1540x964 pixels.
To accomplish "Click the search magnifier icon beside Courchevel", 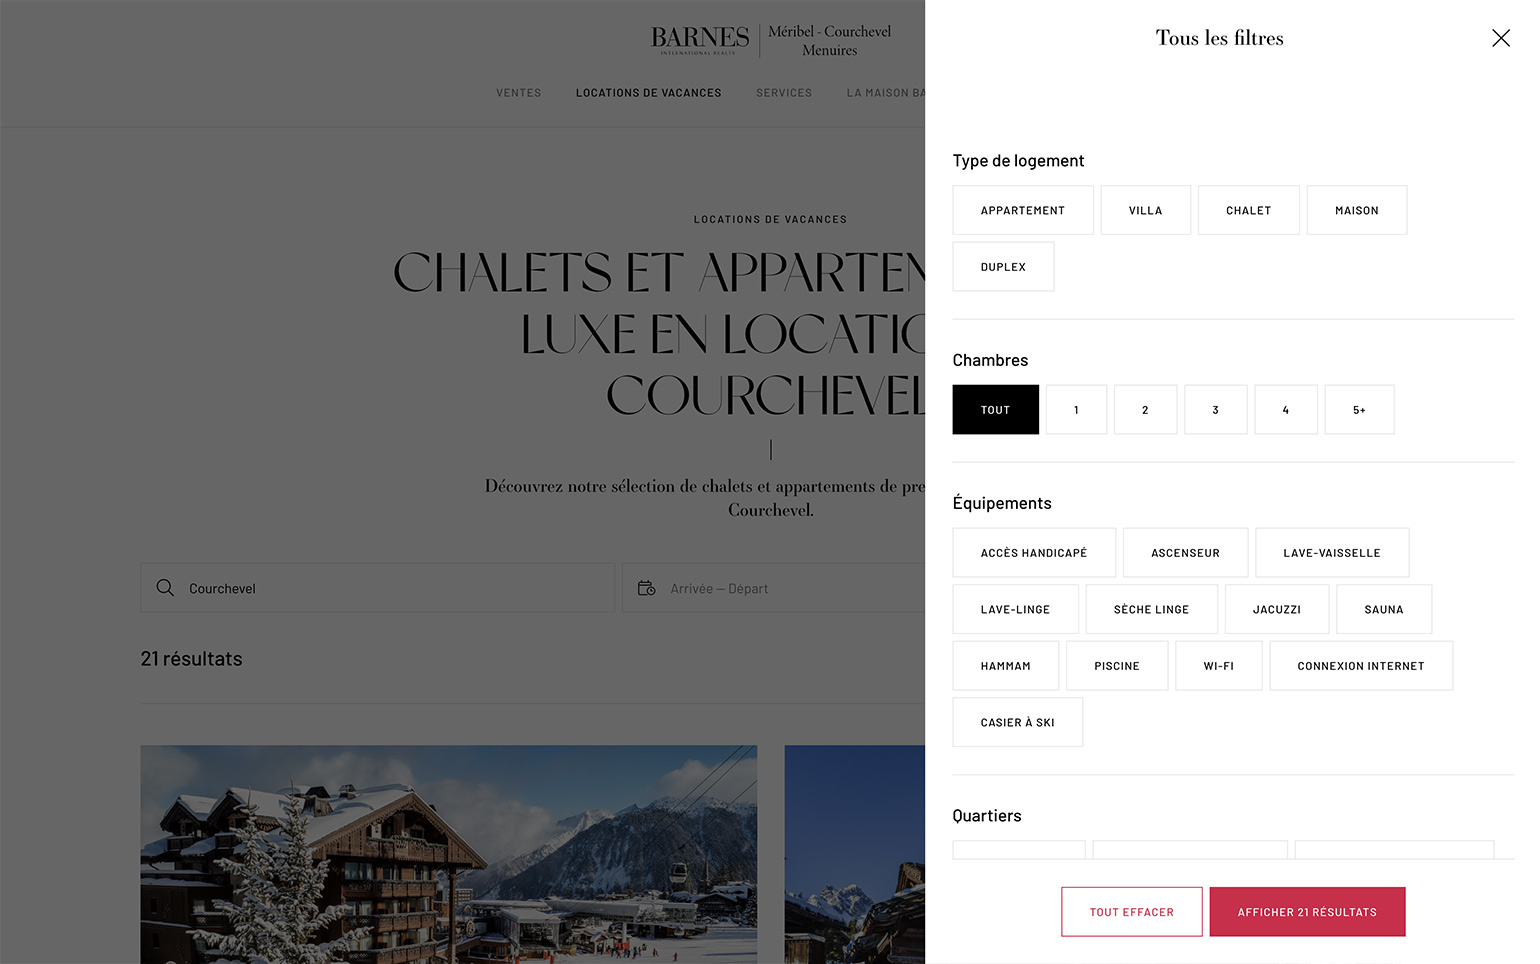I will [x=165, y=588].
